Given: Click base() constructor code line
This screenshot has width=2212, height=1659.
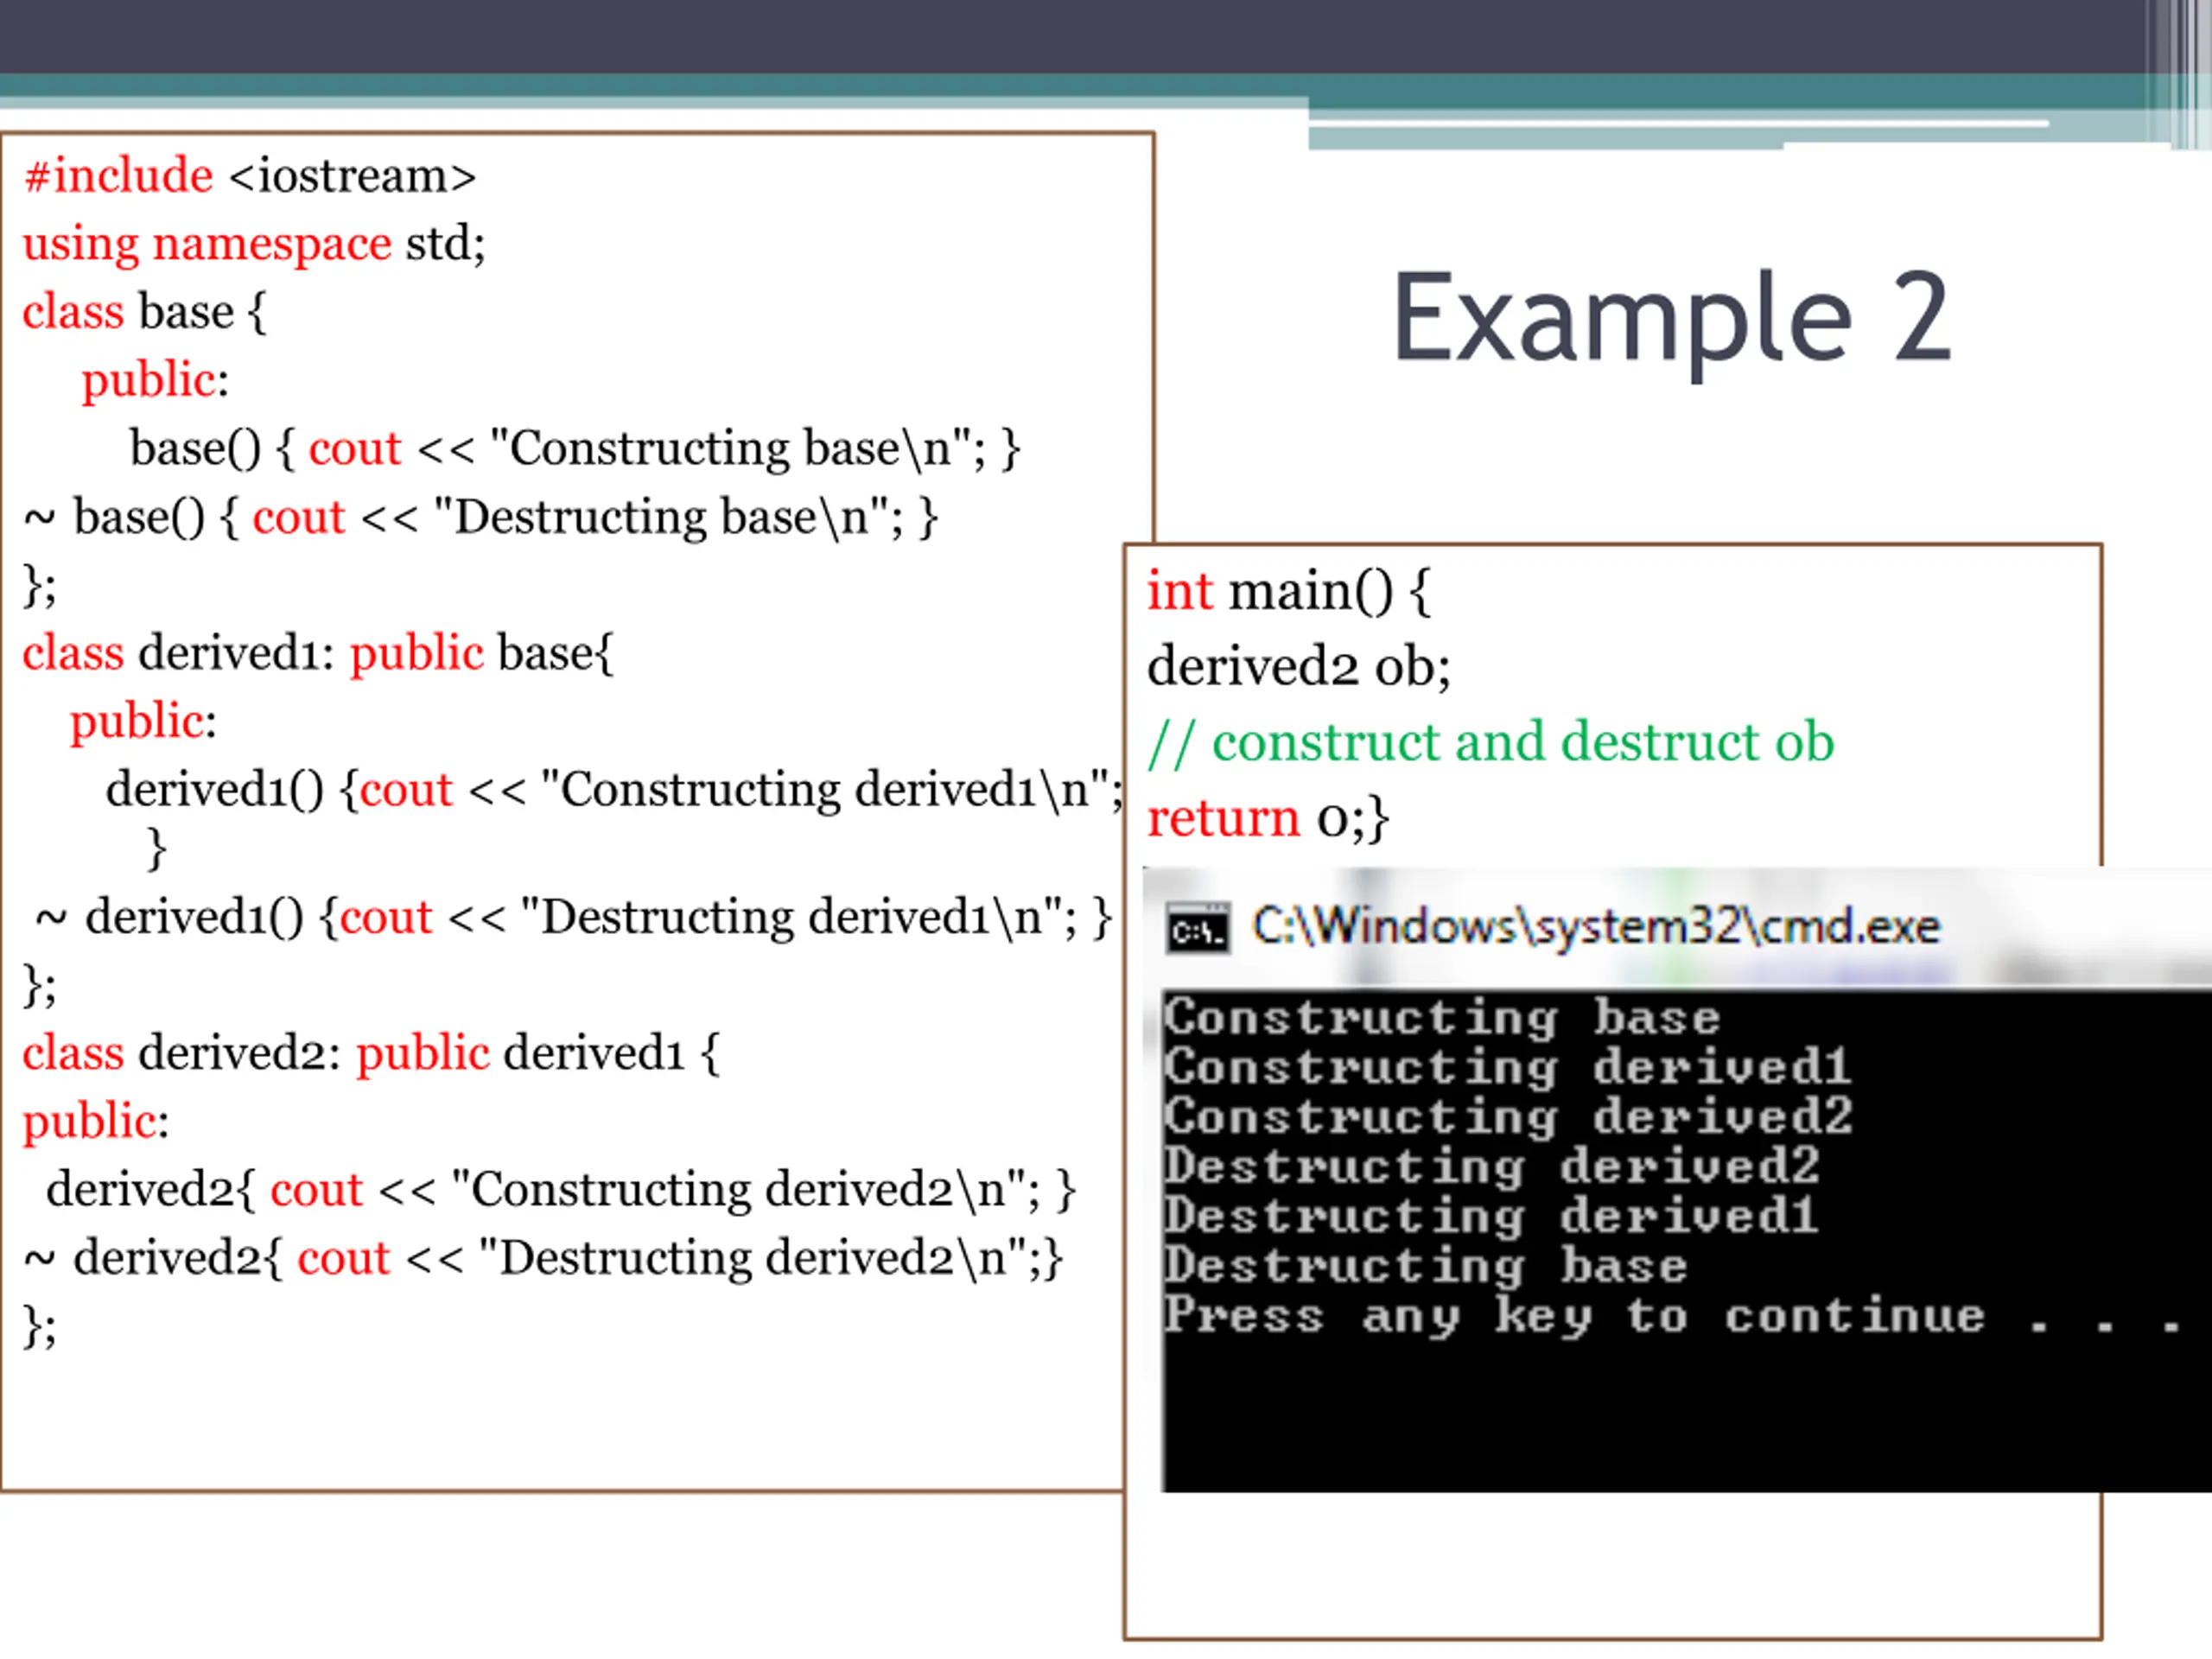Looking at the screenshot, I should coord(575,449).
